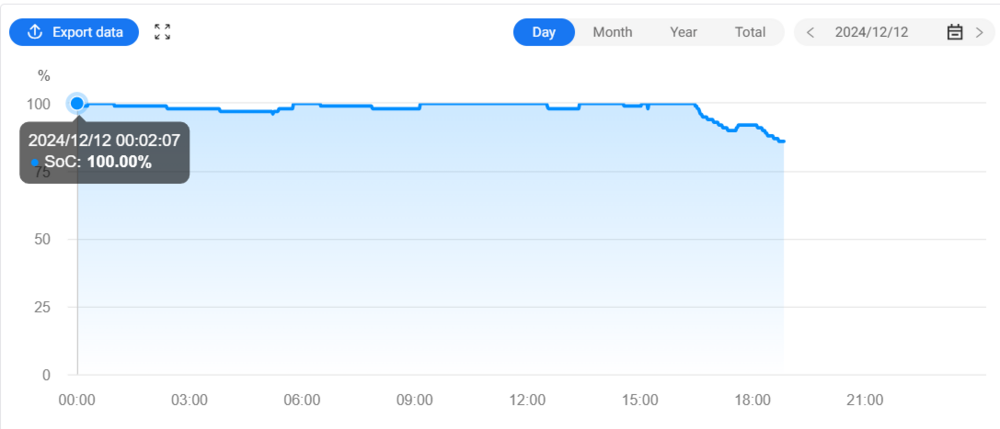This screenshot has height=429, width=1000.
Task: Click the 50 percent y-axis label
Action: click(43, 239)
